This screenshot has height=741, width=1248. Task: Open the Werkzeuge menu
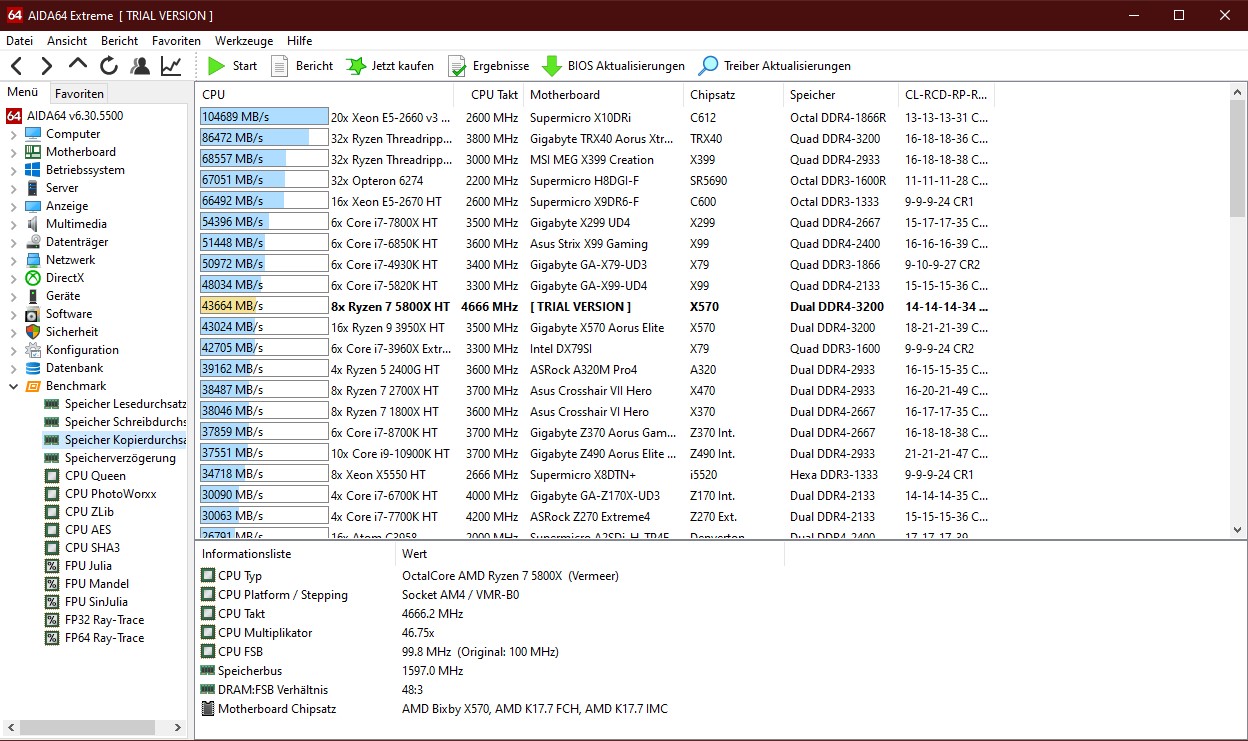[244, 41]
